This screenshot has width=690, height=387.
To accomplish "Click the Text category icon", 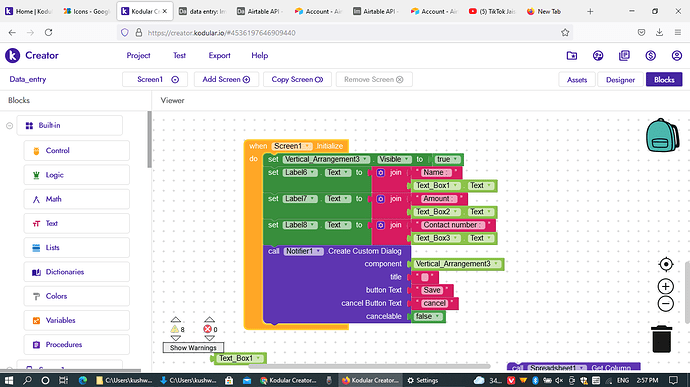I will pyautogui.click(x=36, y=224).
